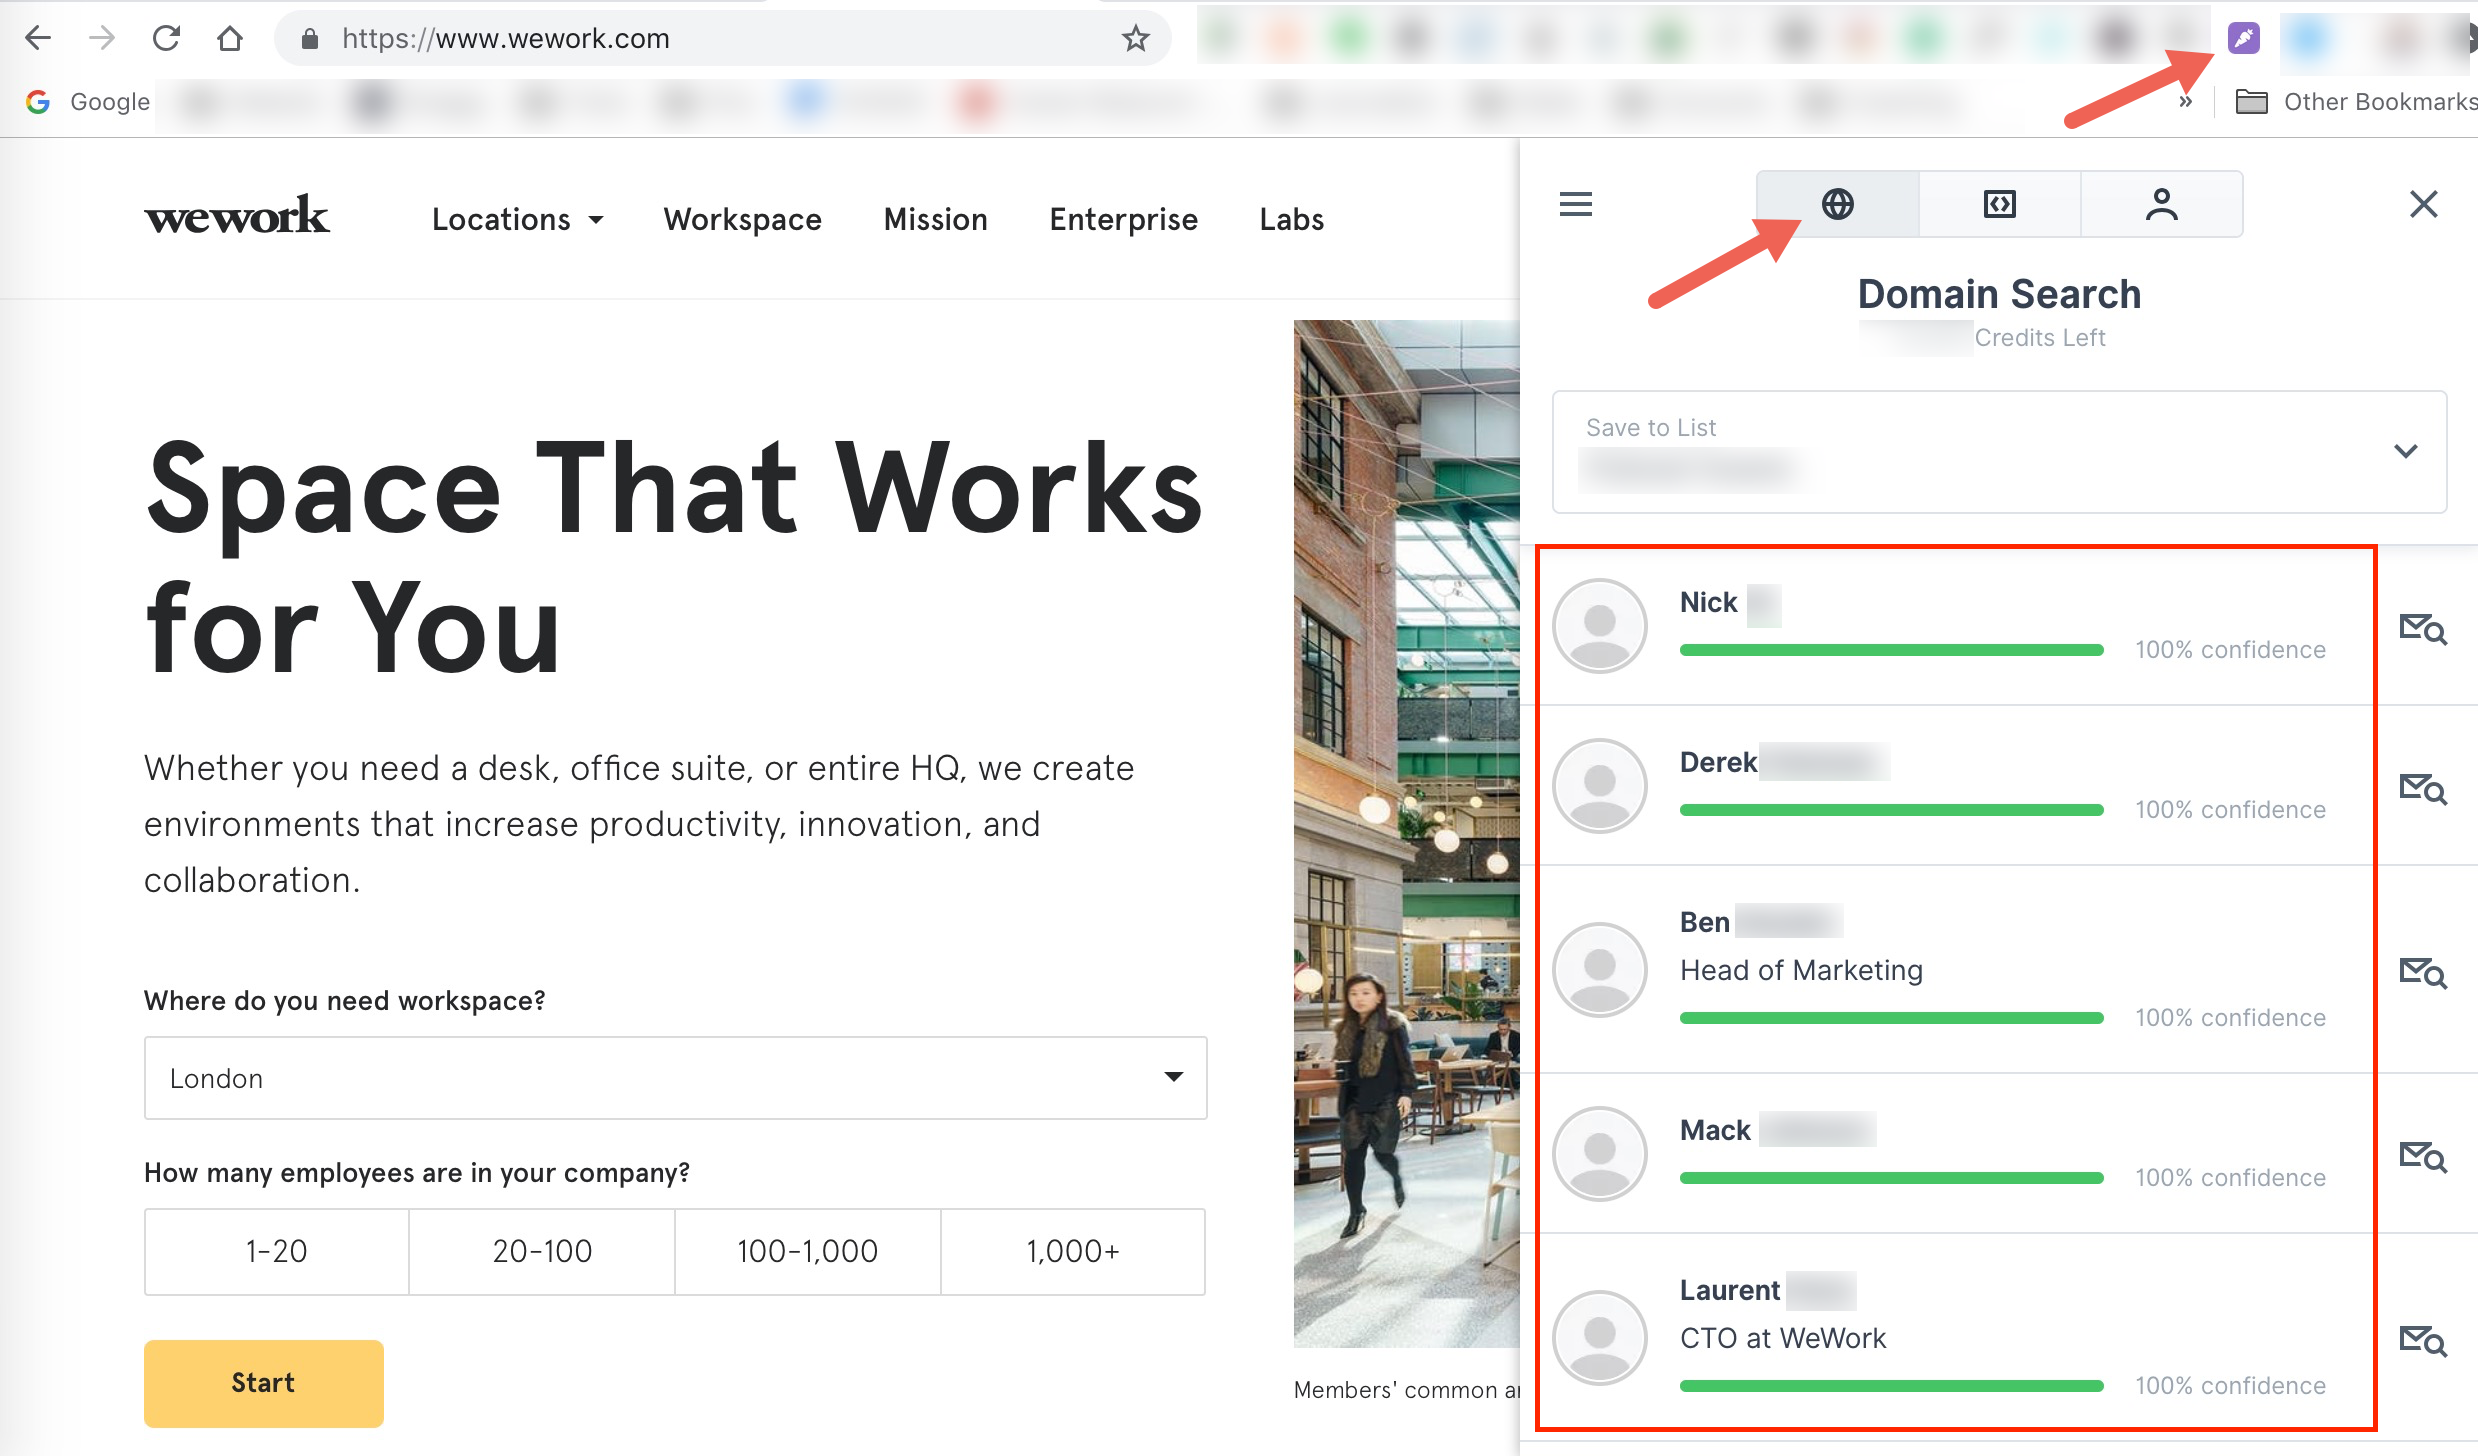Image resolution: width=2478 pixels, height=1456 pixels.
Task: Click the Domain Search heading
Action: point(1999,294)
